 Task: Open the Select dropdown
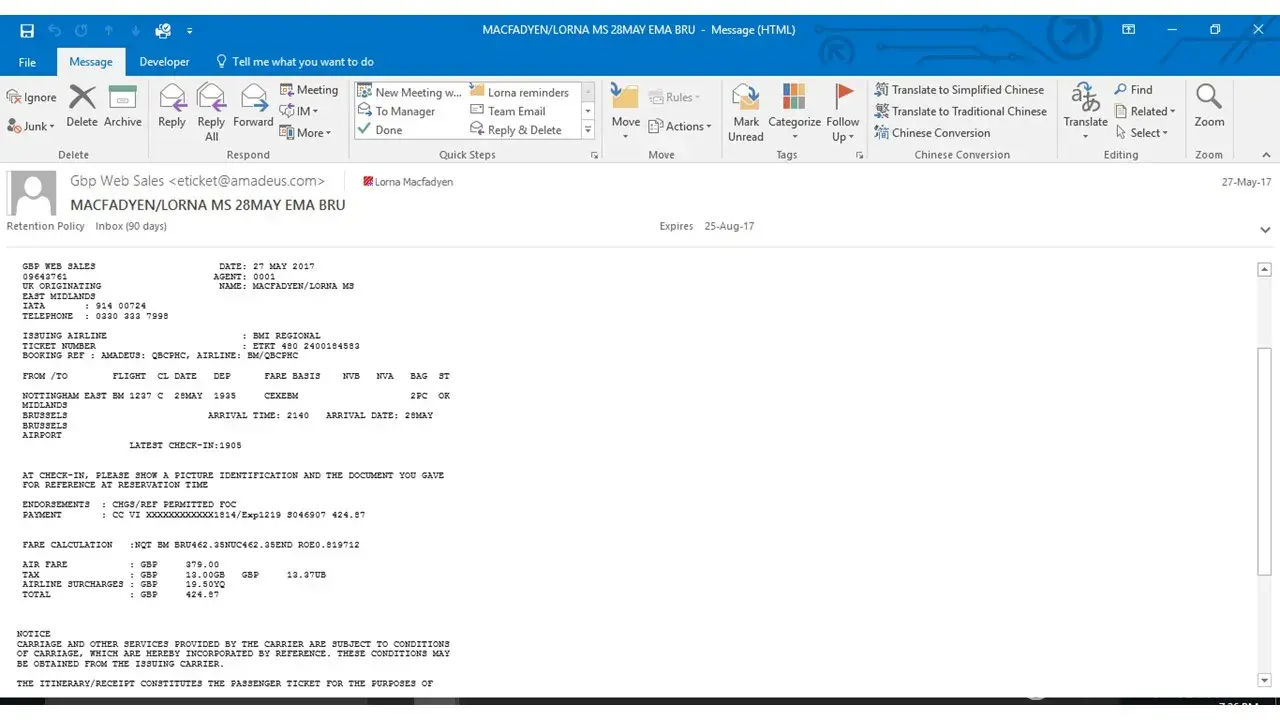pyautogui.click(x=1142, y=133)
